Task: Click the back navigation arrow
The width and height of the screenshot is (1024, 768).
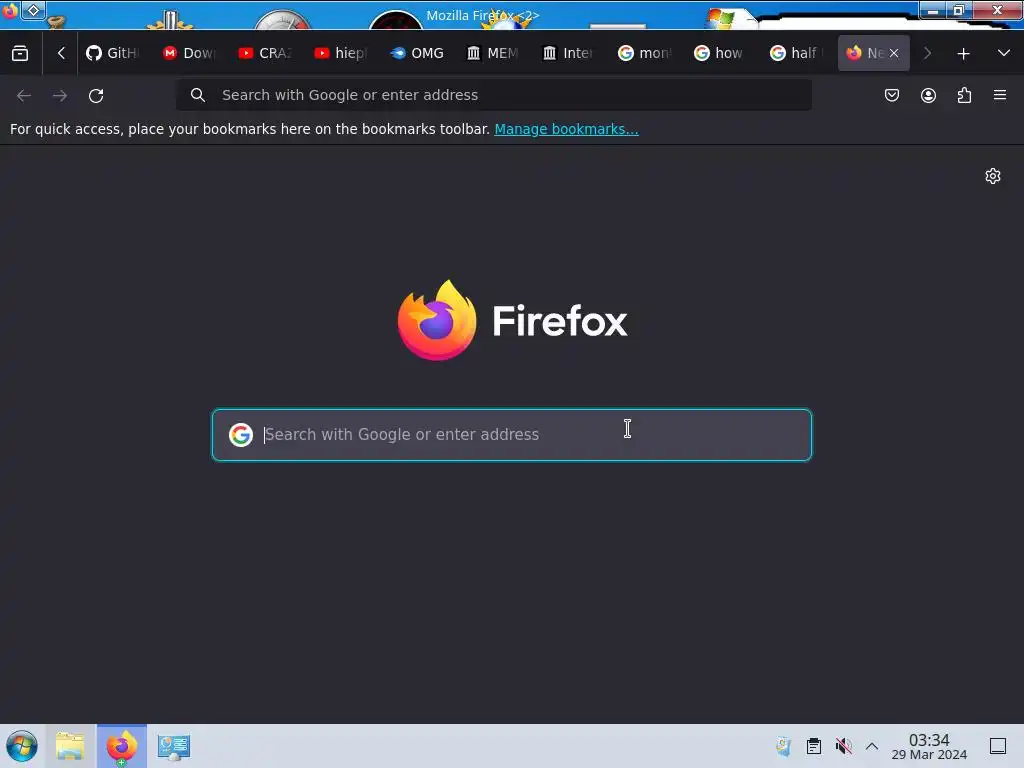Action: click(x=24, y=95)
